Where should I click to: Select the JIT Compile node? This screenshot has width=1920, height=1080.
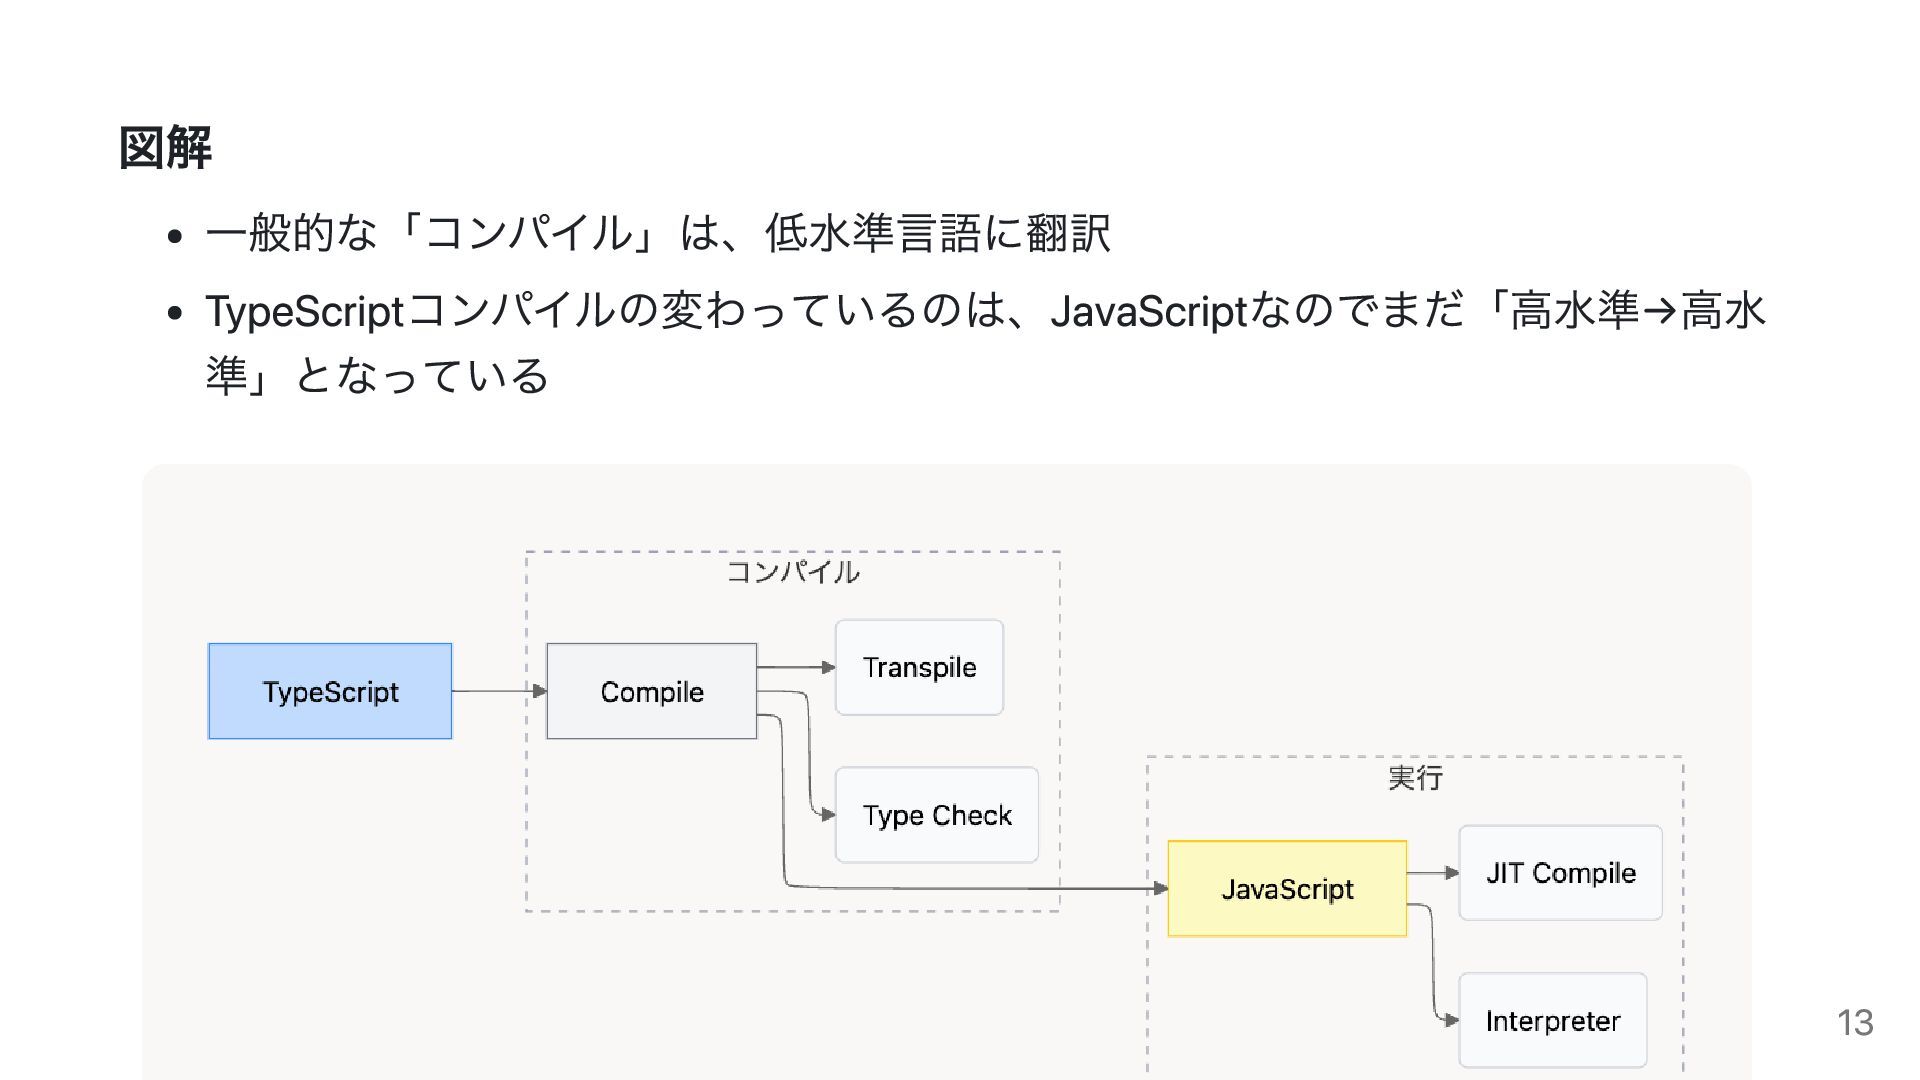click(x=1561, y=873)
